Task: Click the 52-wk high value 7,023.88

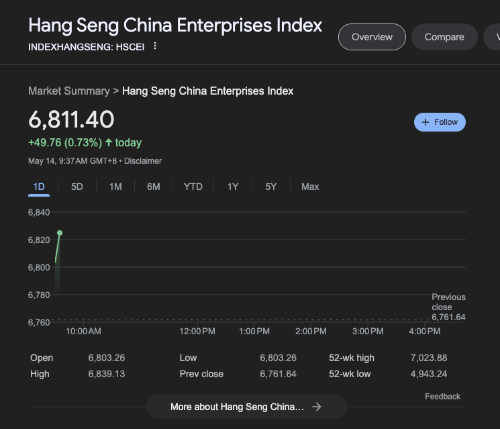Action: point(429,358)
